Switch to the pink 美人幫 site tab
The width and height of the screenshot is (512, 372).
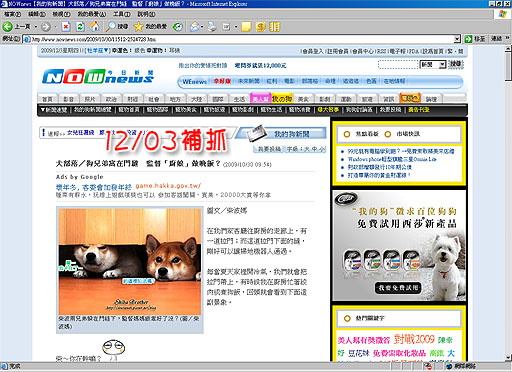[260, 98]
